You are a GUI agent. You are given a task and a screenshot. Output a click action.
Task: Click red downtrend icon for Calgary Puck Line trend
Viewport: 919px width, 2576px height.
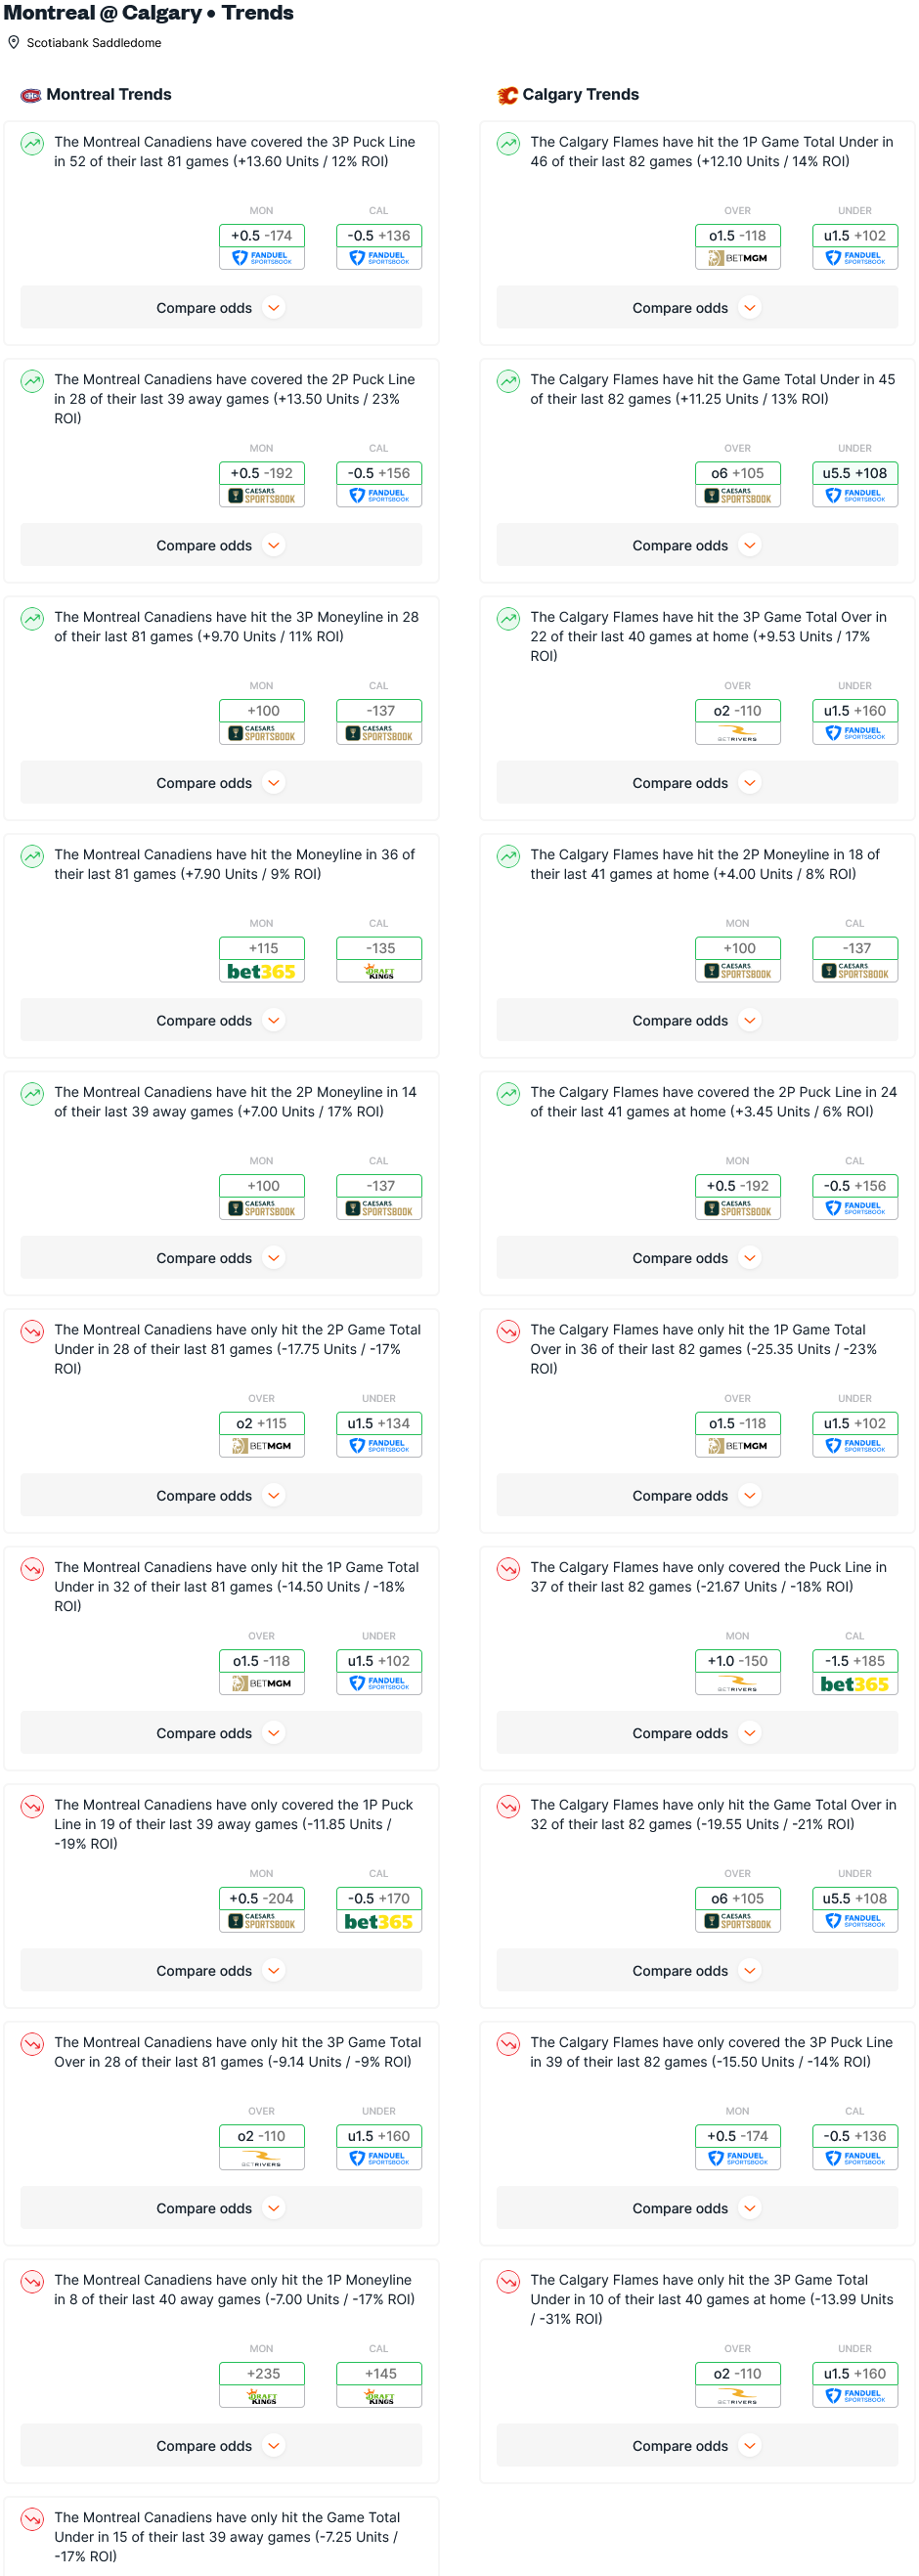(x=508, y=1568)
